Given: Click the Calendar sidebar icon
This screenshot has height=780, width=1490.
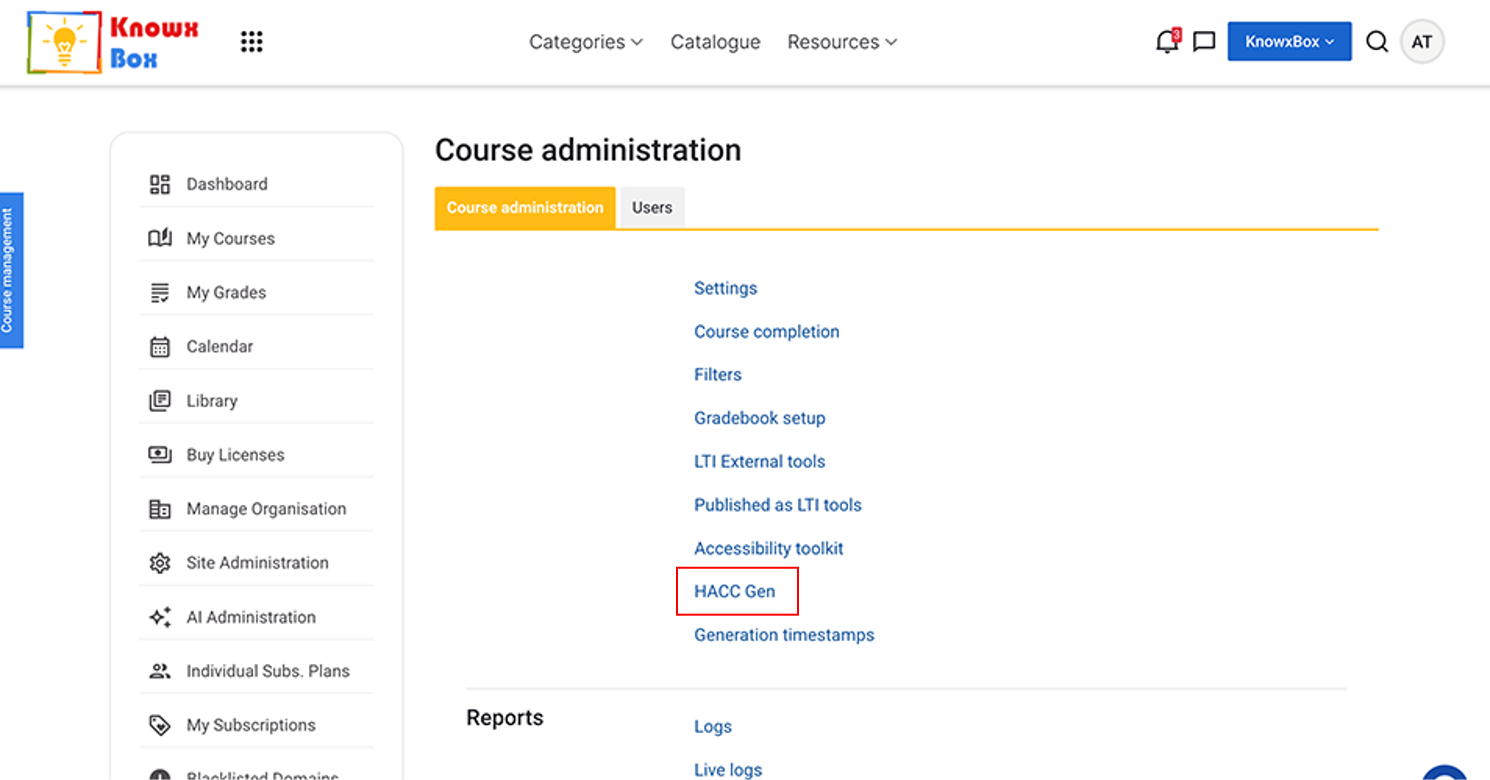Looking at the screenshot, I should pos(160,347).
